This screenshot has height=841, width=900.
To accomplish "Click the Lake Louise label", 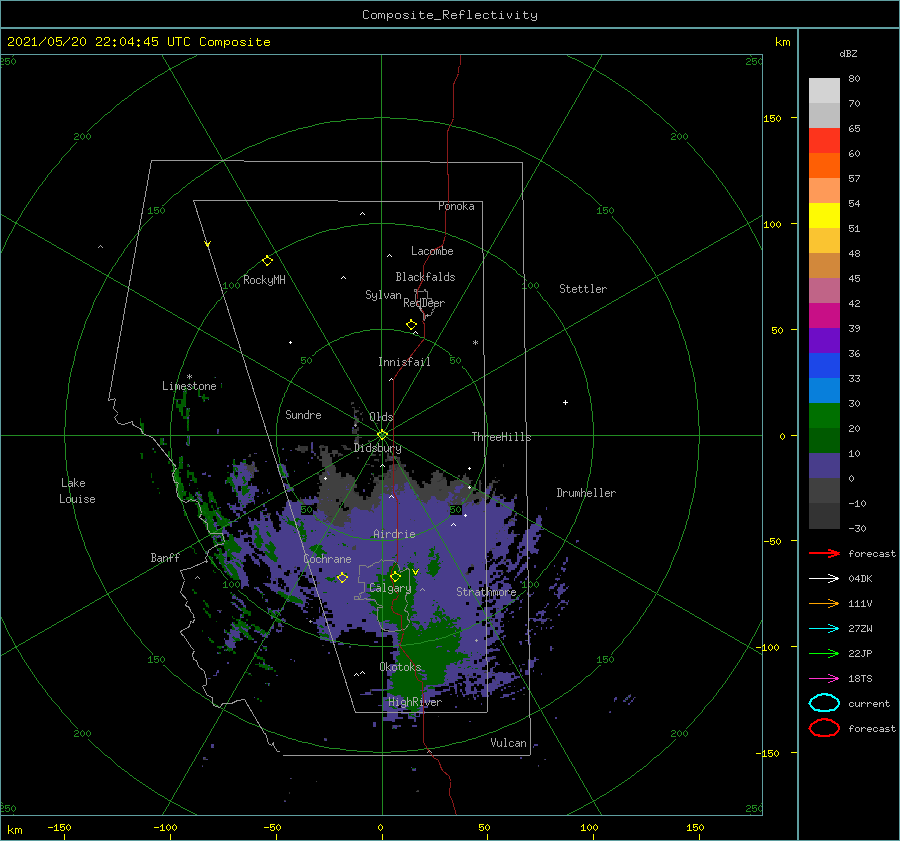I will (77, 491).
